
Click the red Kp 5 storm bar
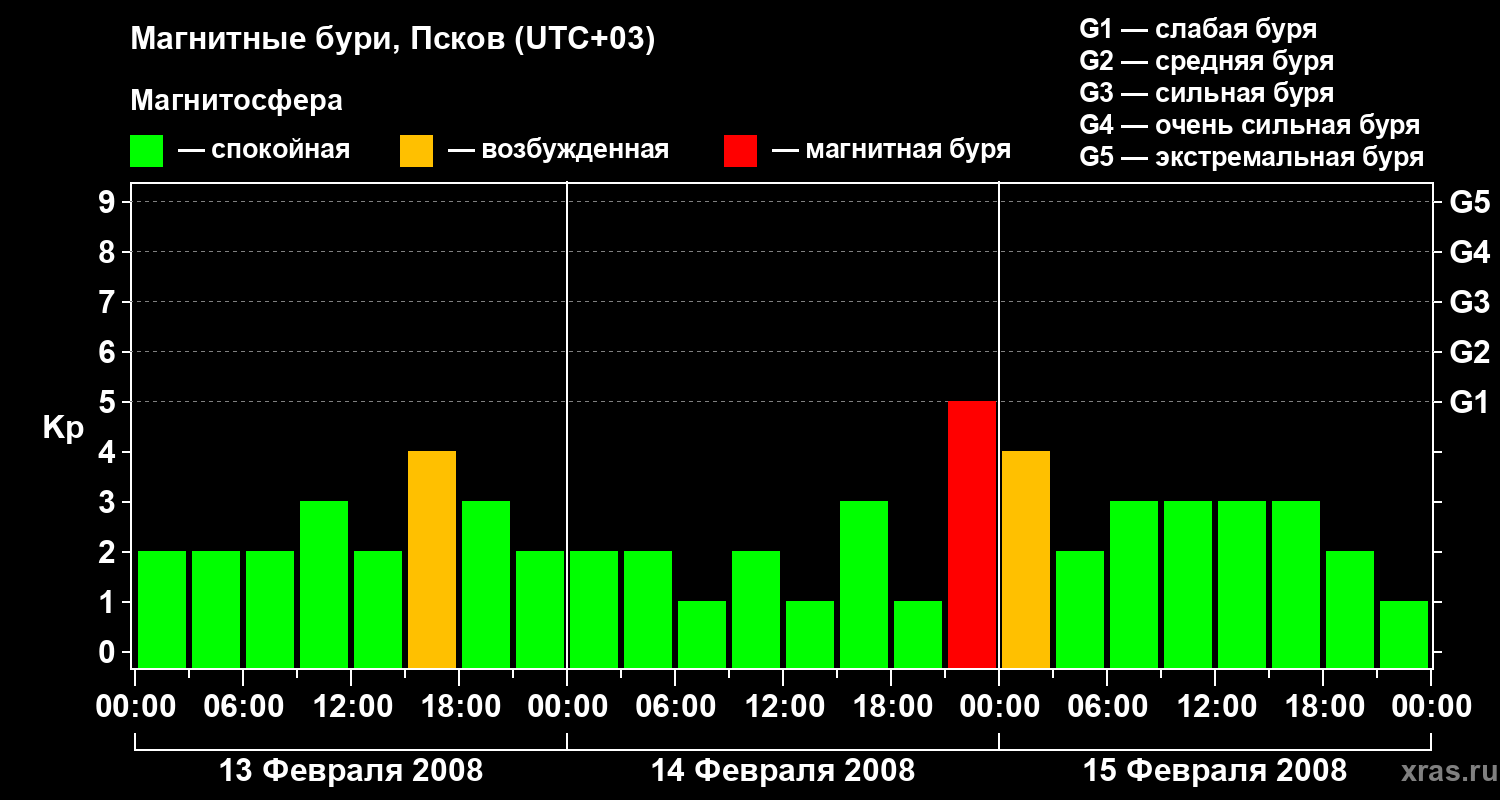pos(972,534)
